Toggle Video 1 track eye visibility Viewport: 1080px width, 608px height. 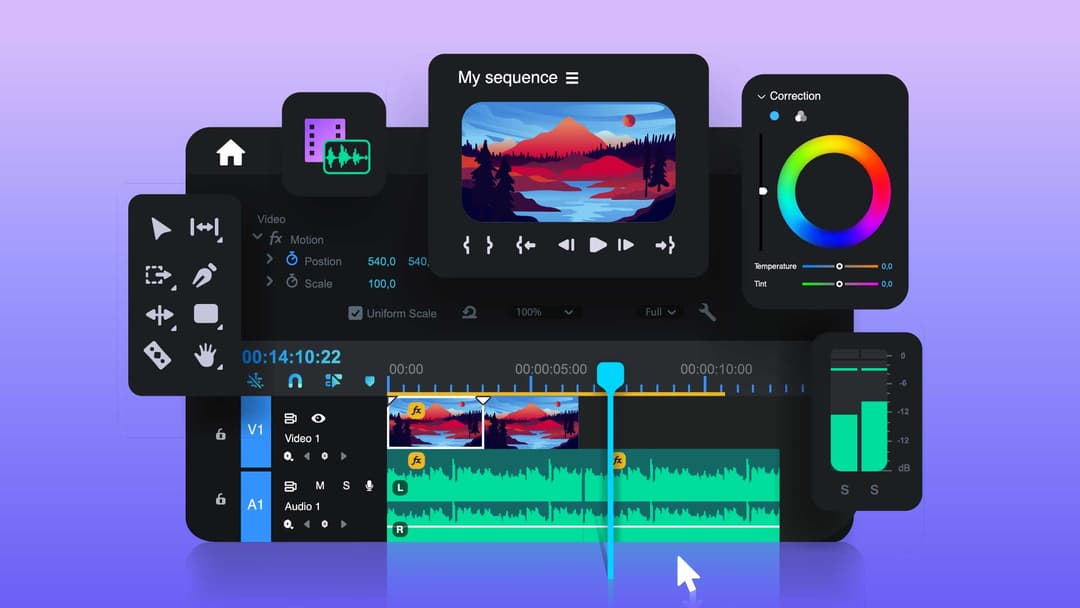pyautogui.click(x=318, y=419)
